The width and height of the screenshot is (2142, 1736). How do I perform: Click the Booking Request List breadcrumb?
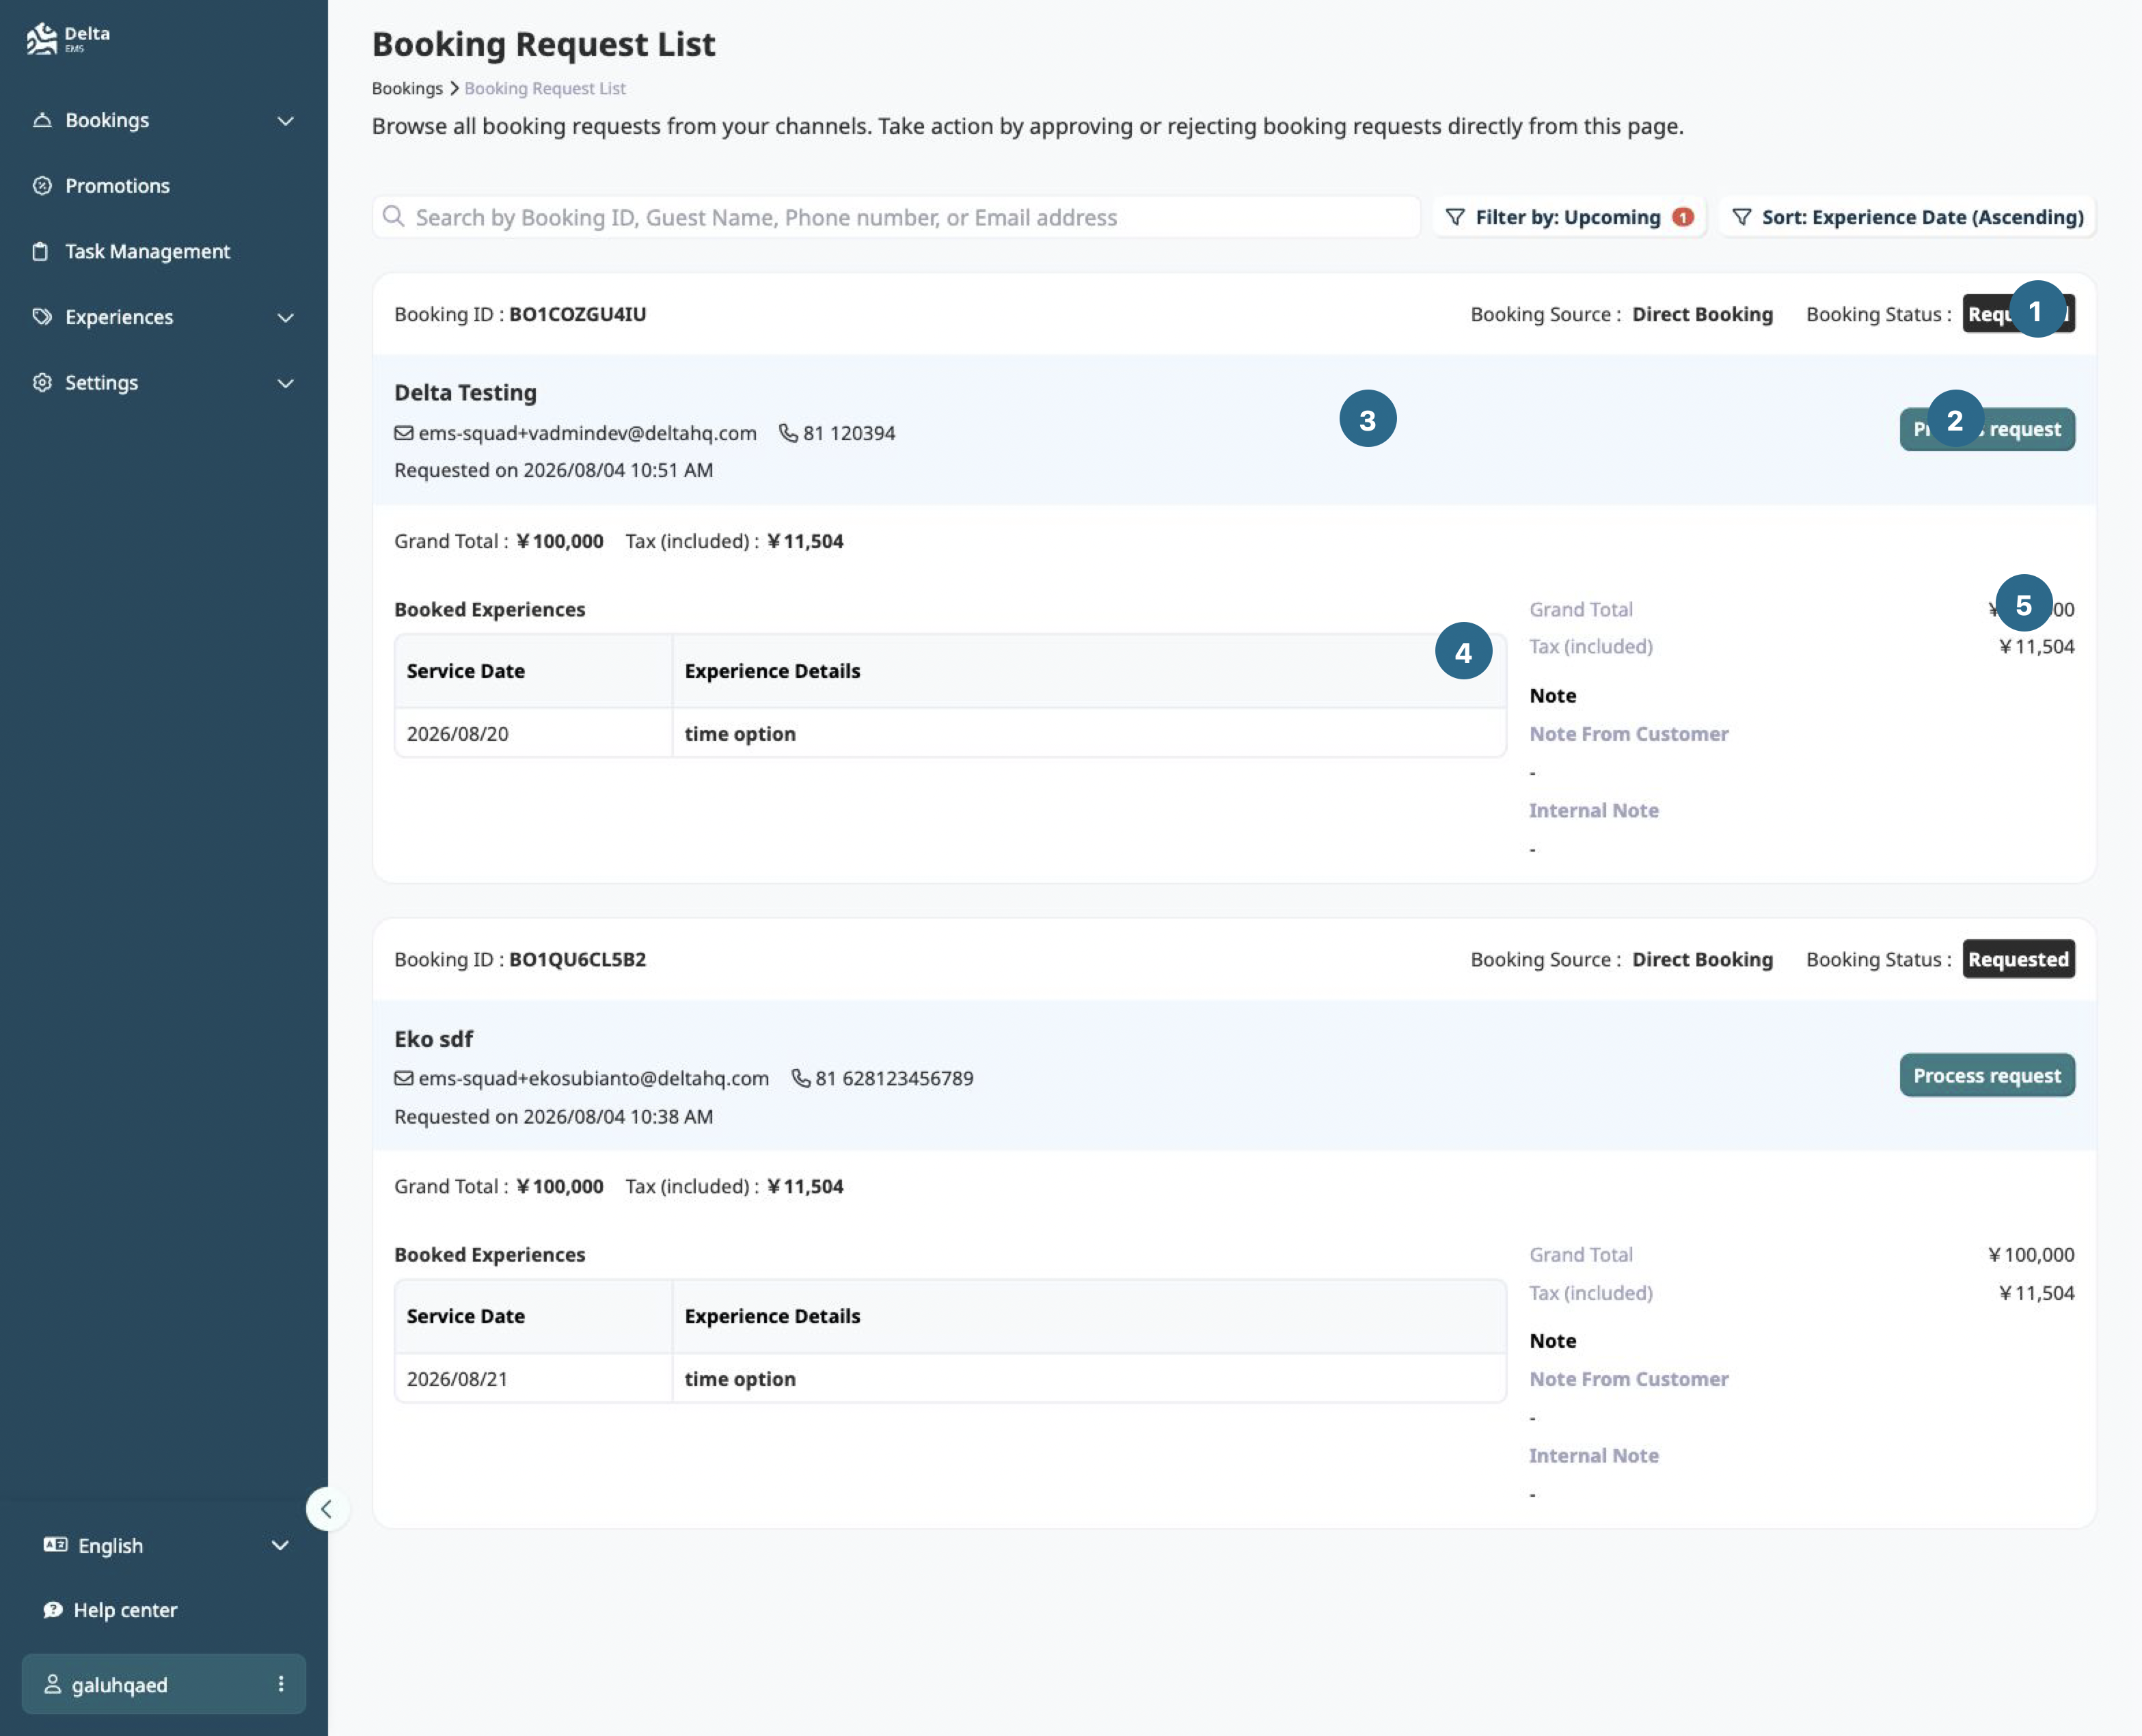545,88
